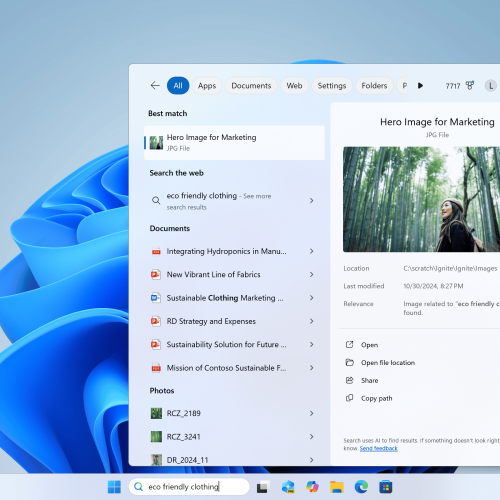Expand chevron for RD Strategy and Expenses
The image size is (500, 500).
tap(311, 321)
